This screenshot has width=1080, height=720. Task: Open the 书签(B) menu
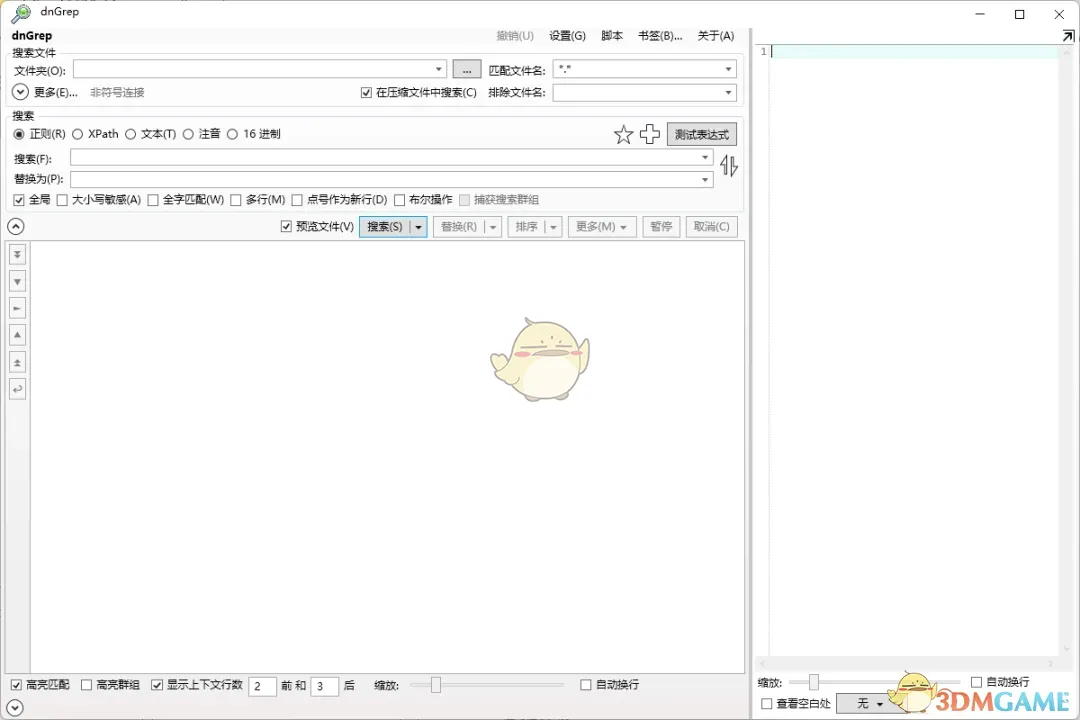(x=660, y=35)
